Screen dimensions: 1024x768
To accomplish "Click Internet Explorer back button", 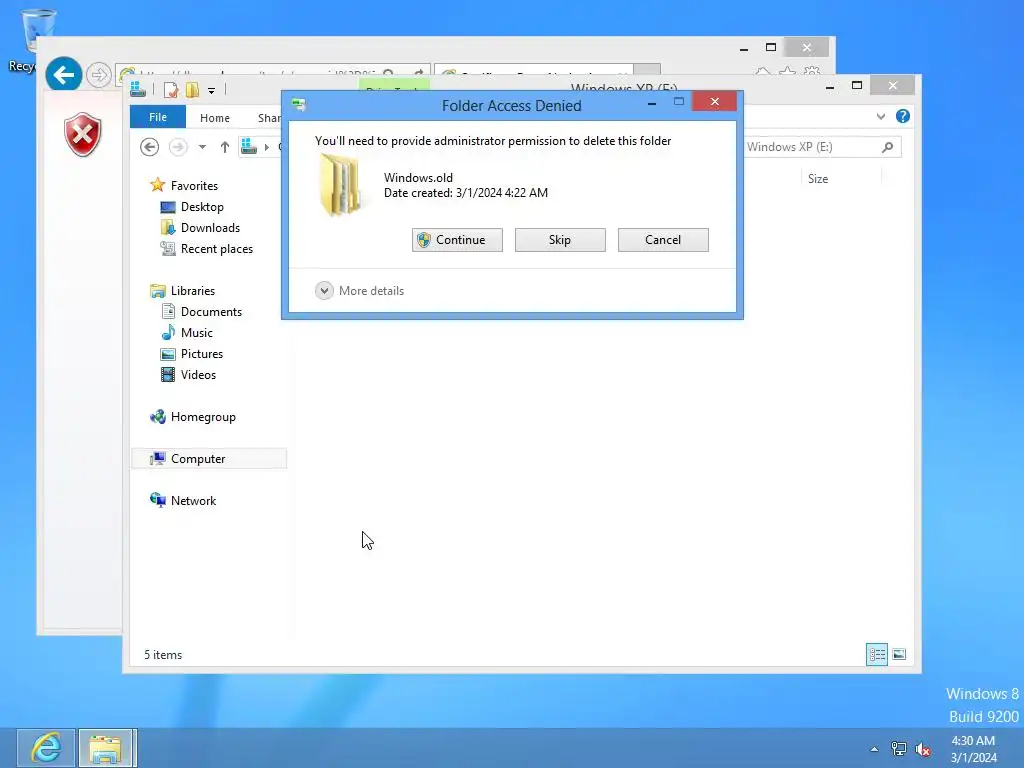I will pyautogui.click(x=63, y=74).
